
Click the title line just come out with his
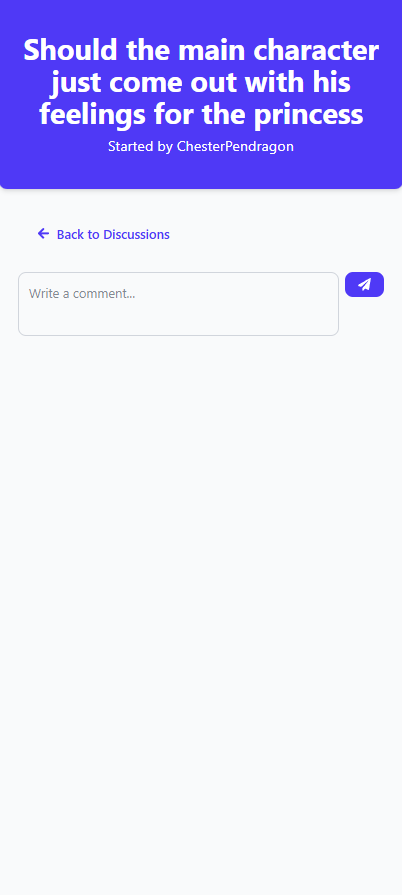(x=201, y=82)
